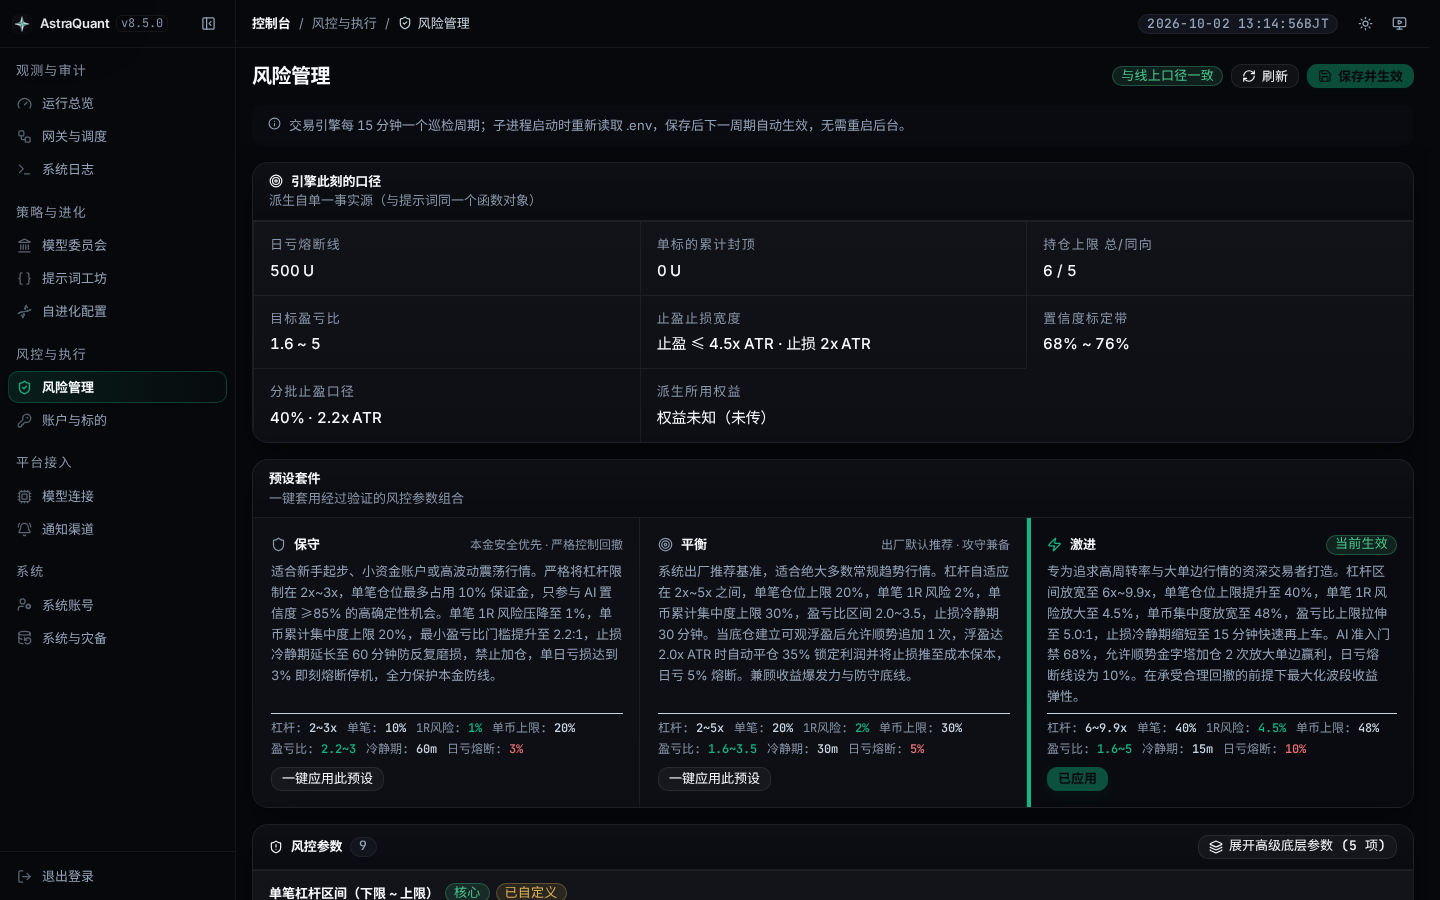Click the 控制台 breadcrumb link
The height and width of the screenshot is (900, 1440).
[x=271, y=23]
